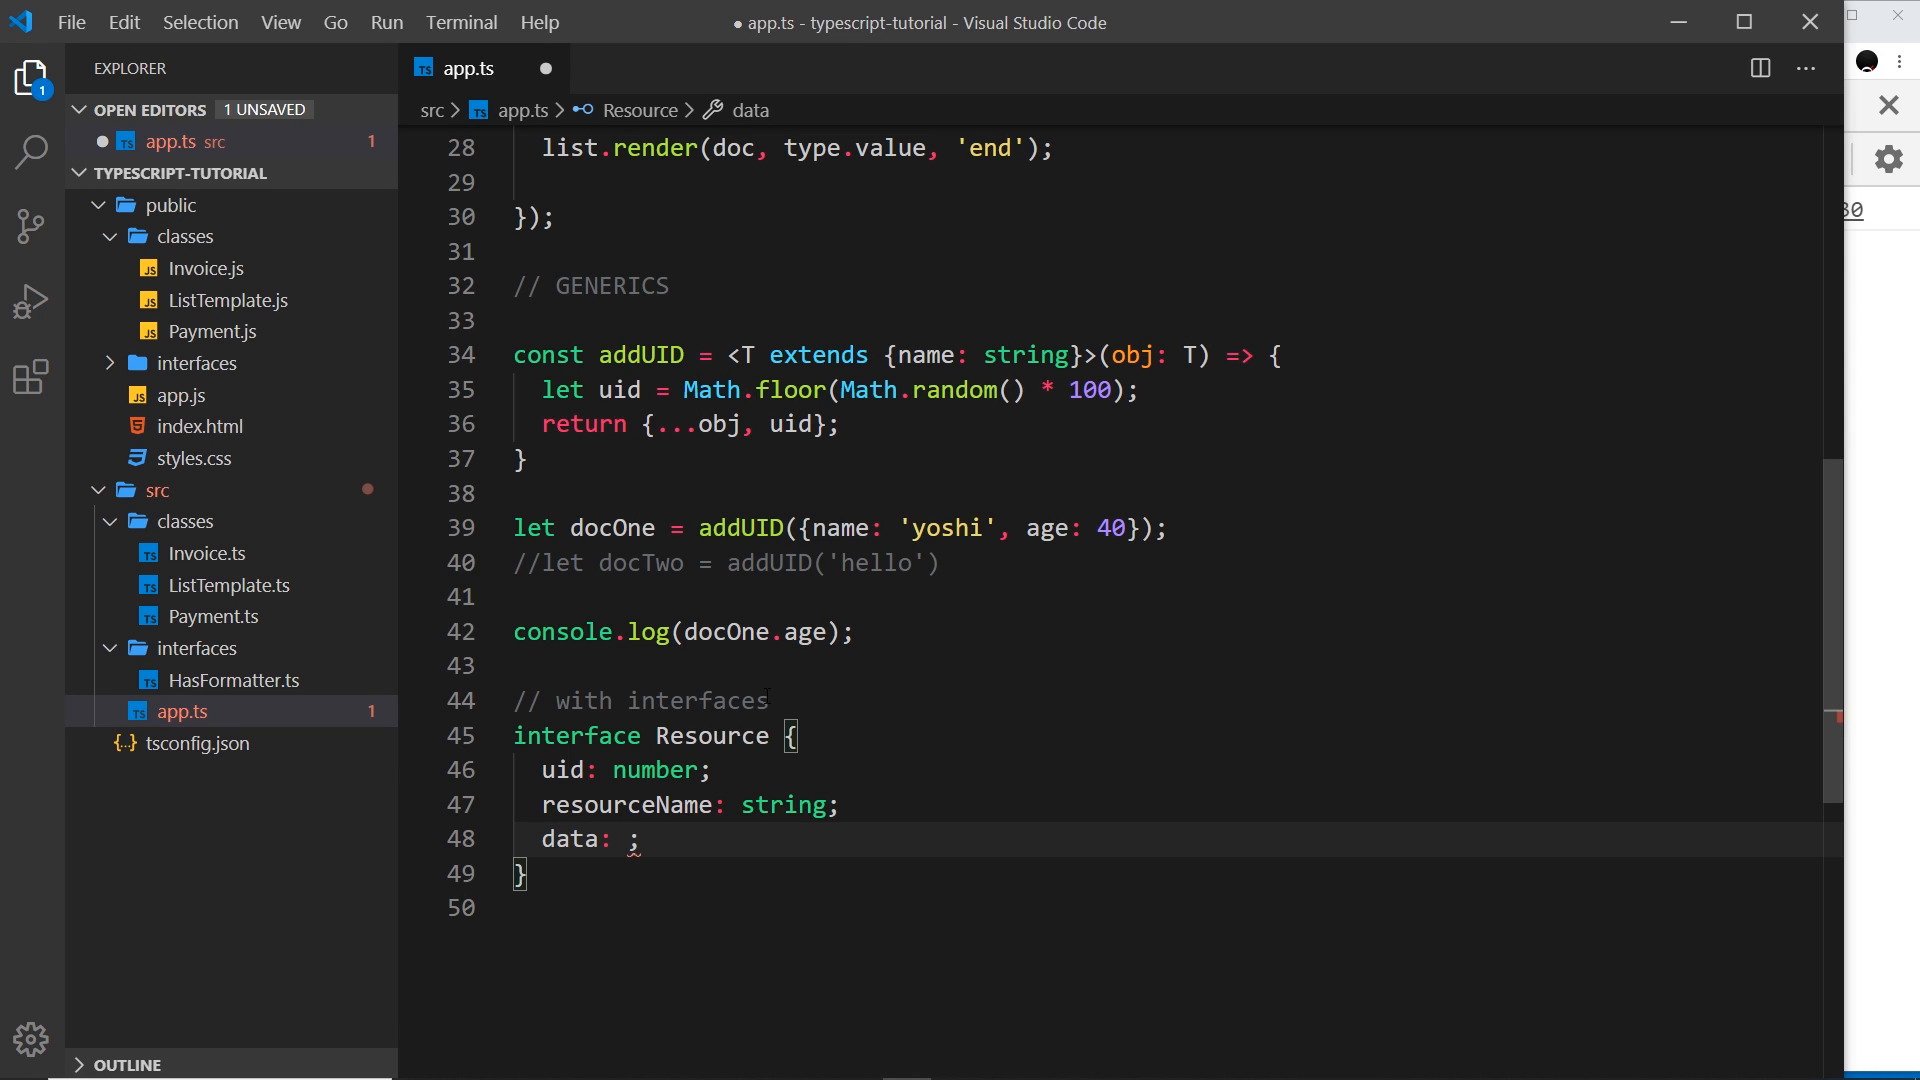1920x1080 pixels.
Task: Open the File menu
Action: [x=72, y=22]
